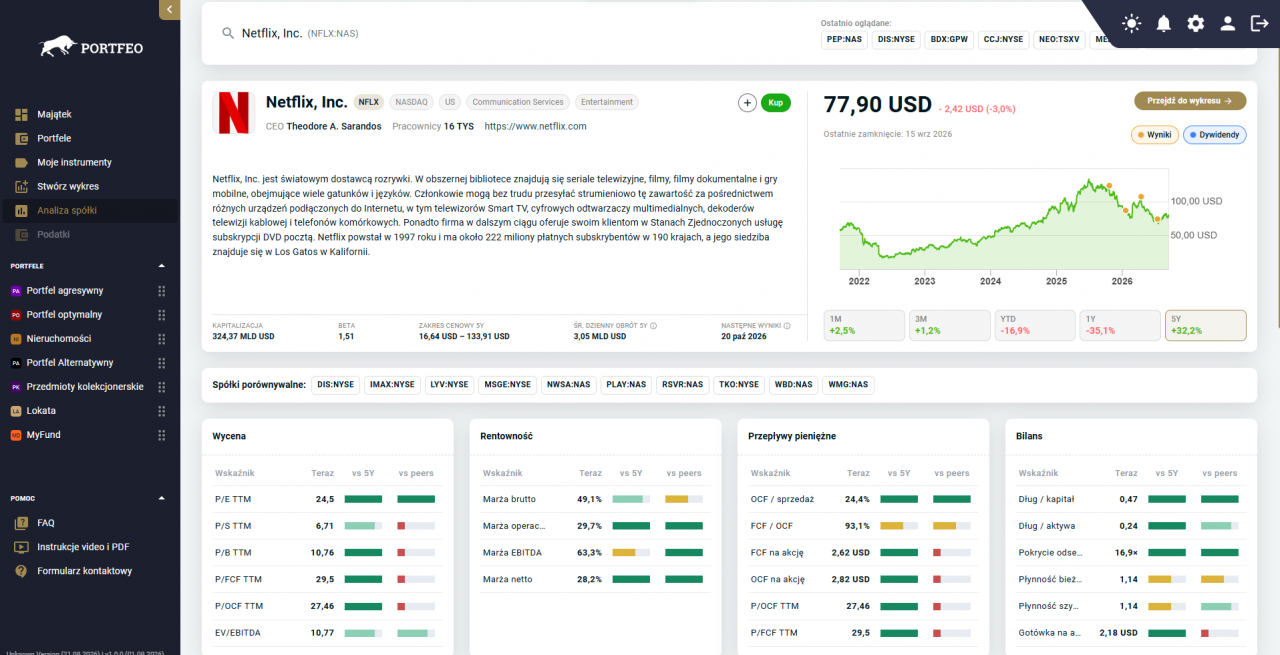Collapse the POMOC section
The height and width of the screenshot is (655, 1280).
pyautogui.click(x=162, y=498)
